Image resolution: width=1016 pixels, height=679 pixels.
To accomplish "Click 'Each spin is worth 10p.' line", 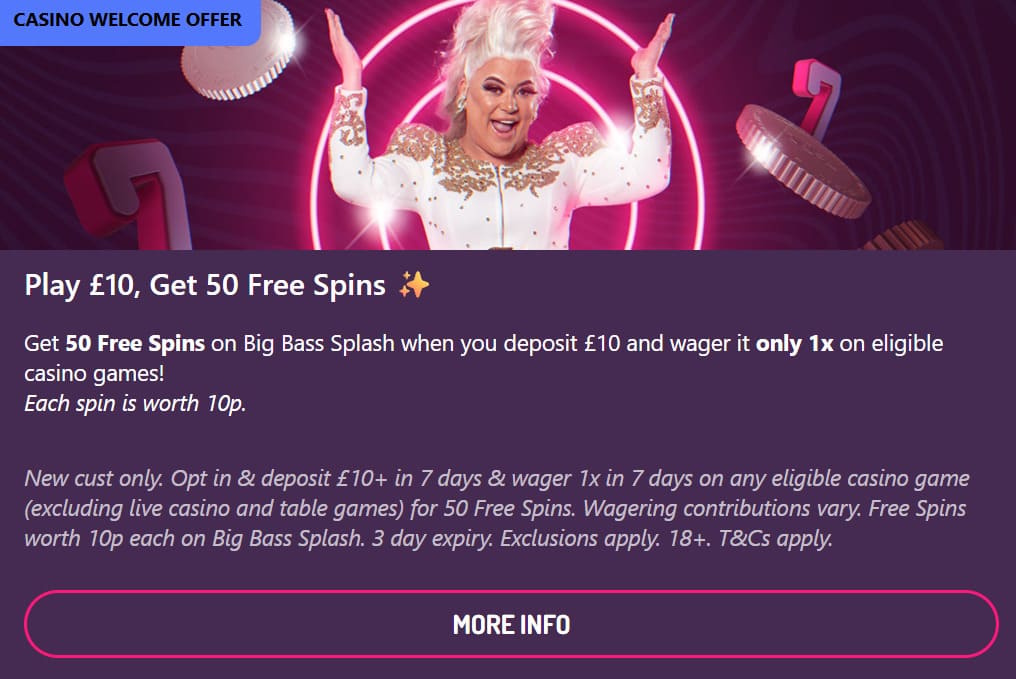I will tap(135, 404).
